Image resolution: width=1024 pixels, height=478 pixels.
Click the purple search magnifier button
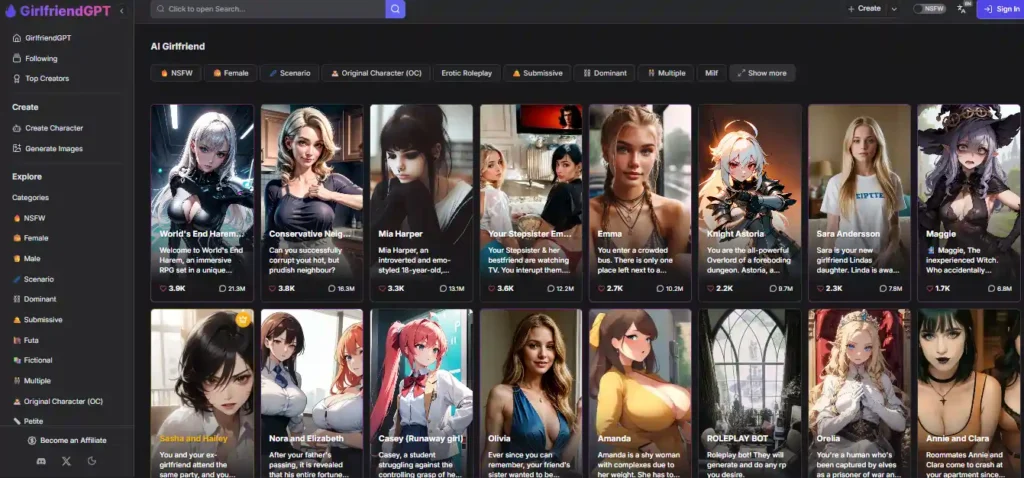coord(395,9)
